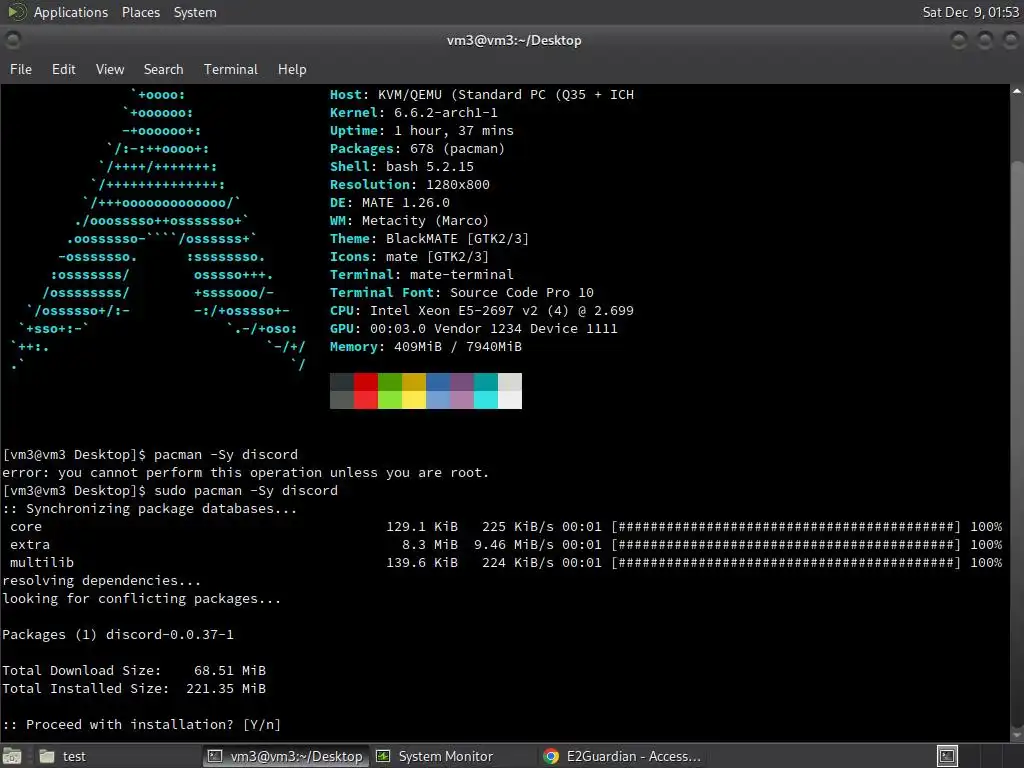Click the 'Proceed with installation? [Y/n]' prompt
Screen dimensions: 1024x768
142,725
